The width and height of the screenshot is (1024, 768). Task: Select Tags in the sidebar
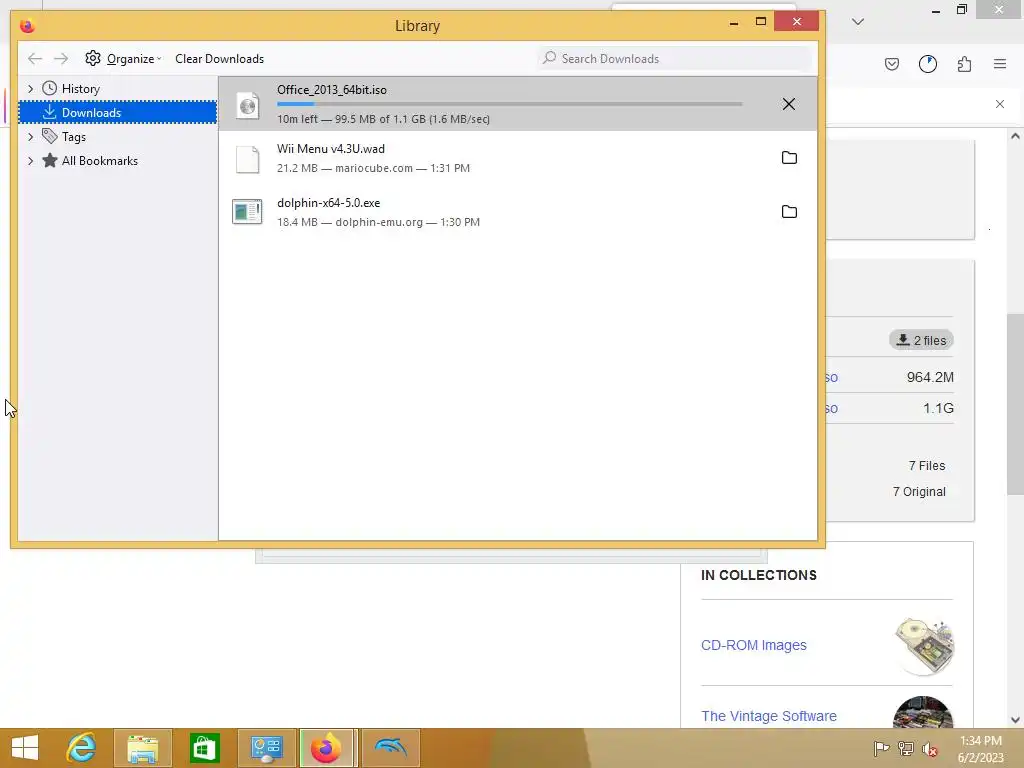click(73, 136)
